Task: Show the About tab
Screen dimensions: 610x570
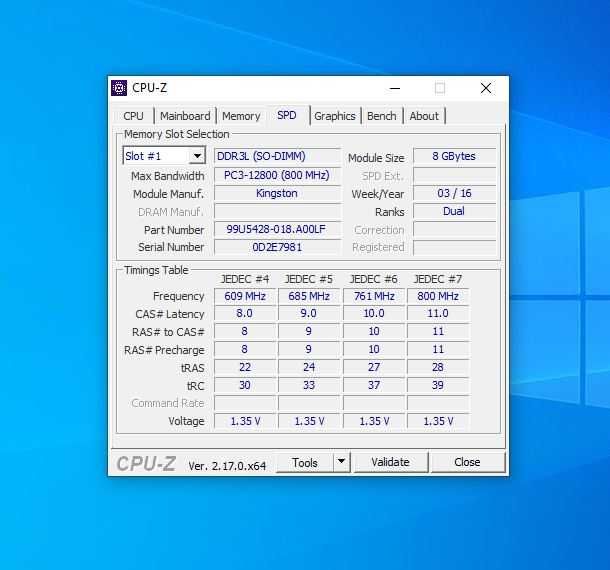Action: (x=424, y=116)
